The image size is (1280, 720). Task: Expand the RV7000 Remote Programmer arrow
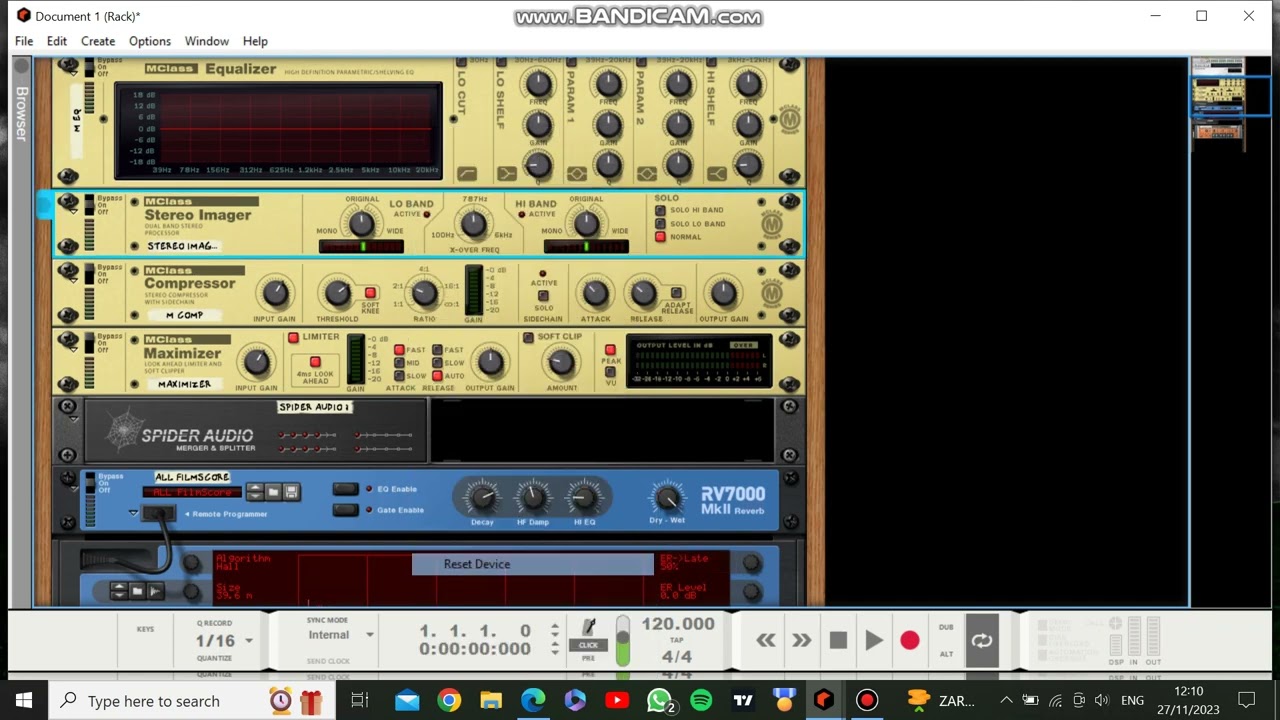pos(133,513)
